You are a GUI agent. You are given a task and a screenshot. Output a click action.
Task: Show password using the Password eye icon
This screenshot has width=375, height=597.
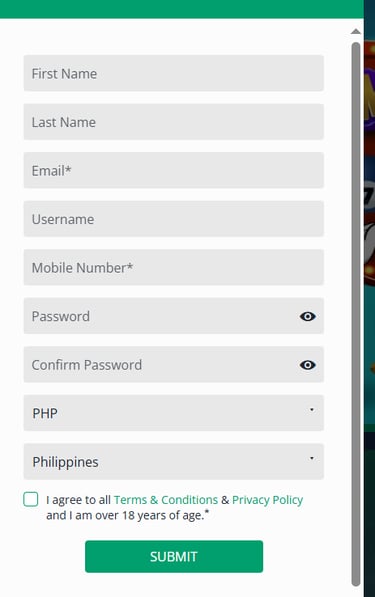coord(307,316)
